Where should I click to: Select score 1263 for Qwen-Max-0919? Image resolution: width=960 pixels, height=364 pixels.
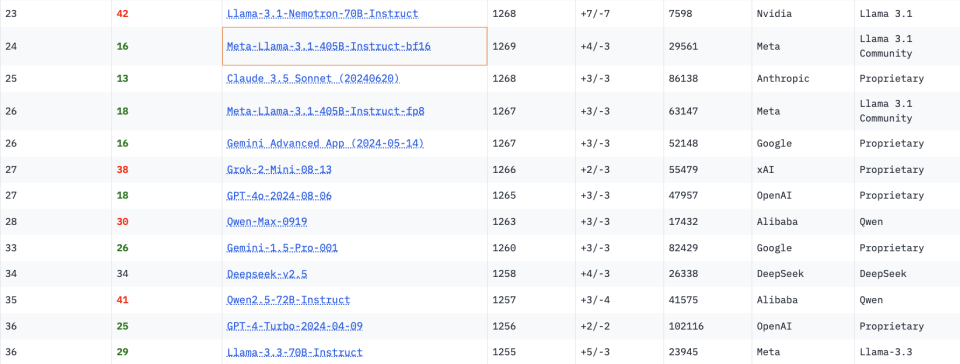coord(504,221)
